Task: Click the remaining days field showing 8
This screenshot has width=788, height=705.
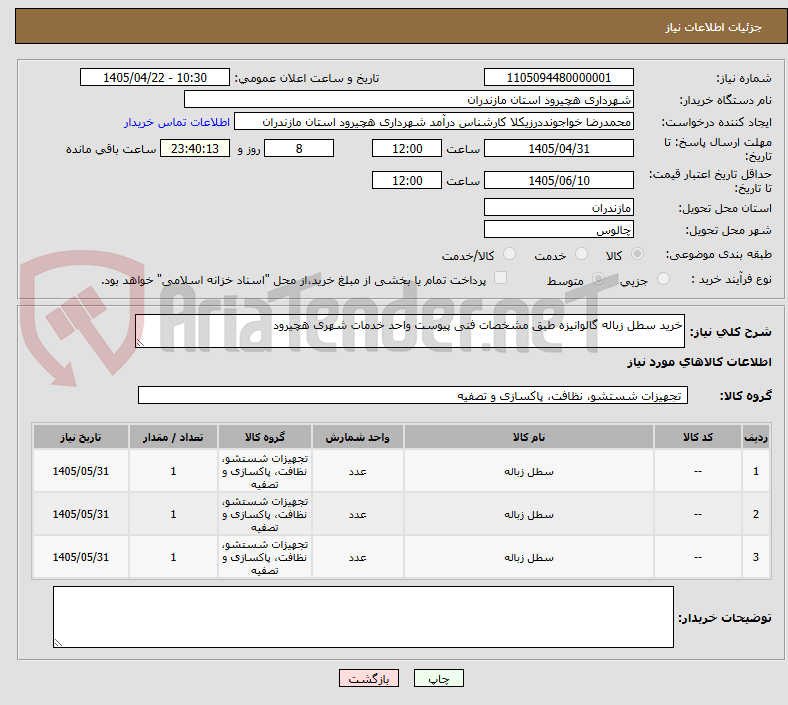Action: coord(299,149)
